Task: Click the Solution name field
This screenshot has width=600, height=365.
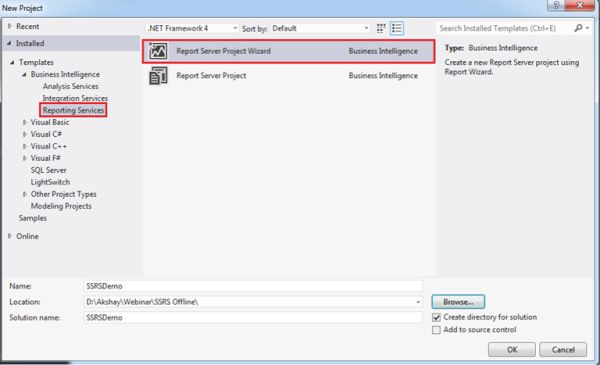Action: click(253, 318)
